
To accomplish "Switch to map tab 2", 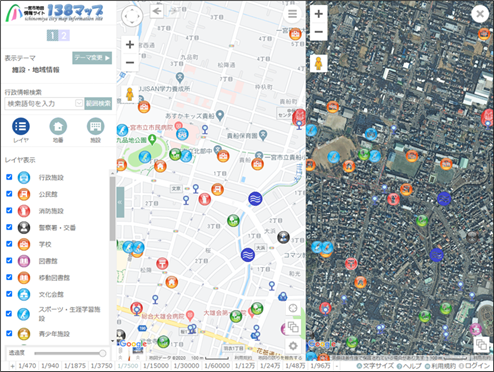I will point(64,35).
